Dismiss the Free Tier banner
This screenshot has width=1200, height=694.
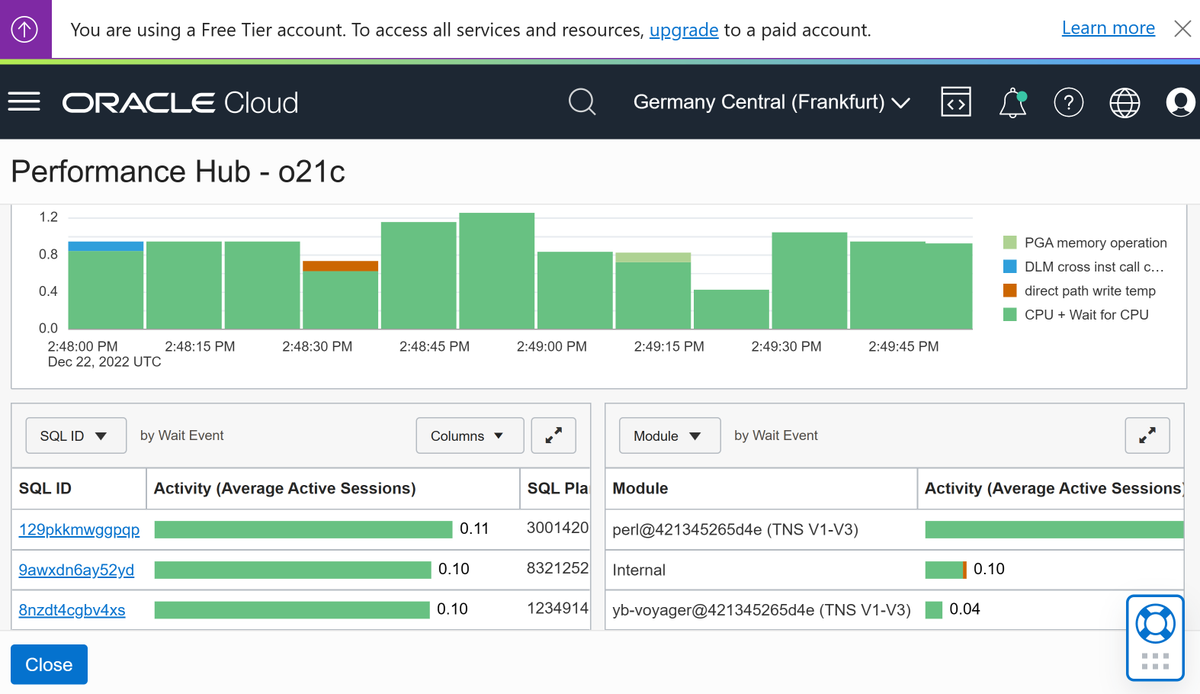tap(1182, 29)
